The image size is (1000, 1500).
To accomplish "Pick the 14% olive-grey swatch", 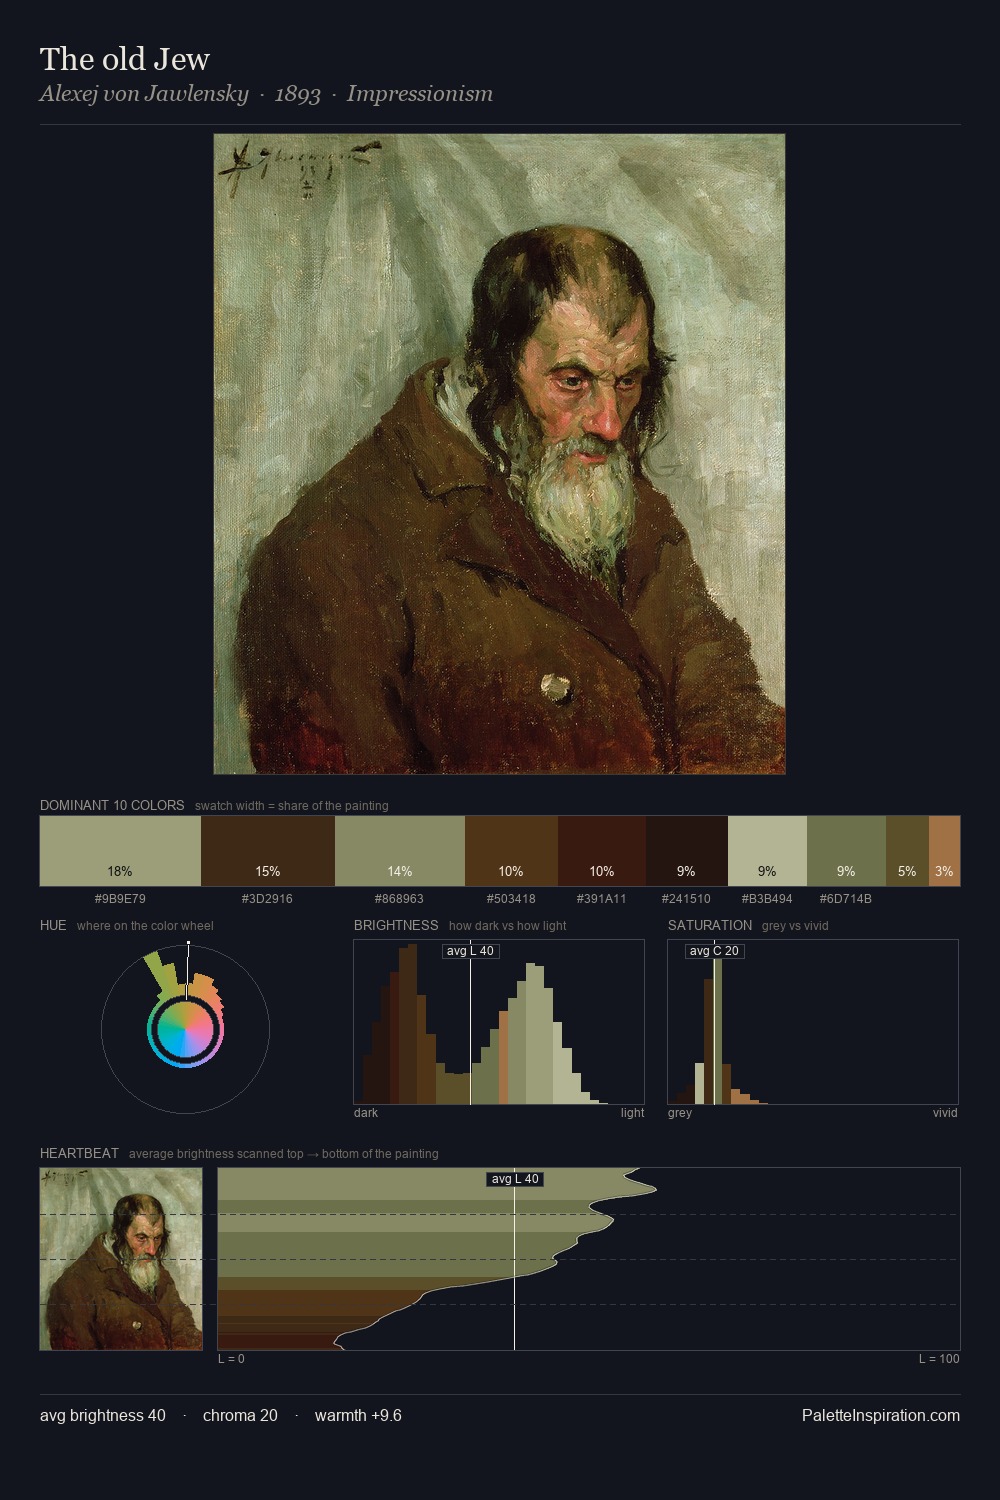I will pos(400,851).
